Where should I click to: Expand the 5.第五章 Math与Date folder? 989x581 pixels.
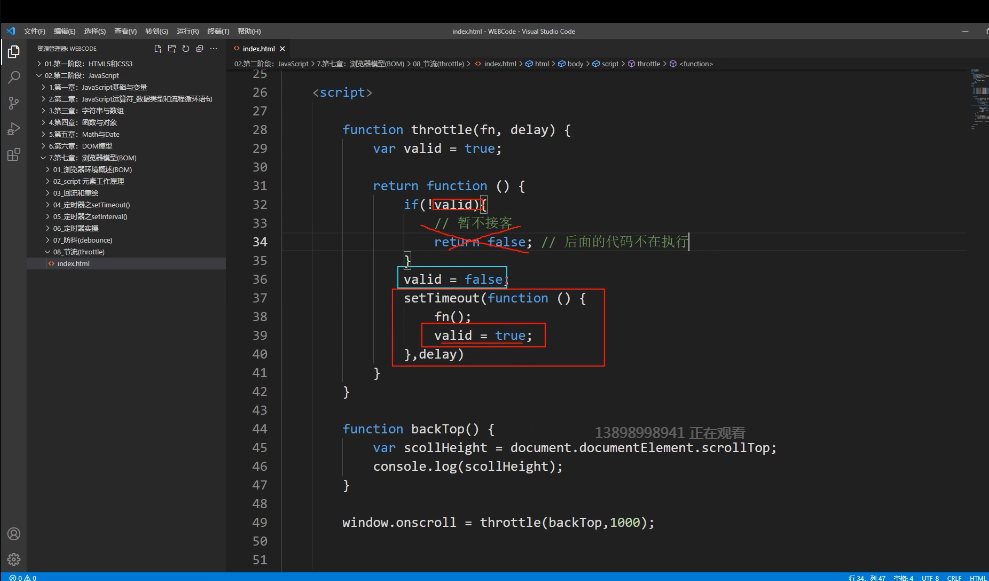pos(126,134)
